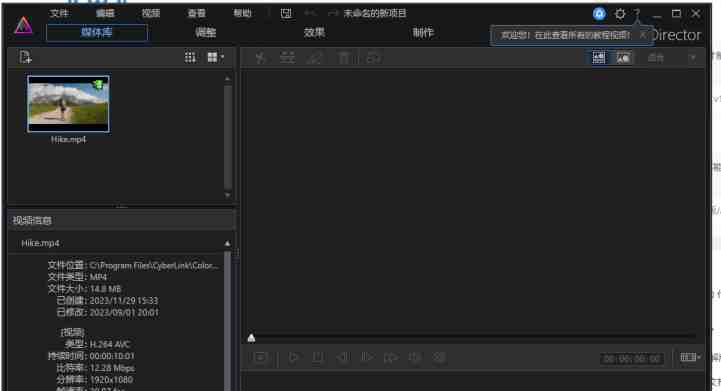Click the snapshot icon left of play
This screenshot has height=391, width=721.
point(260,357)
